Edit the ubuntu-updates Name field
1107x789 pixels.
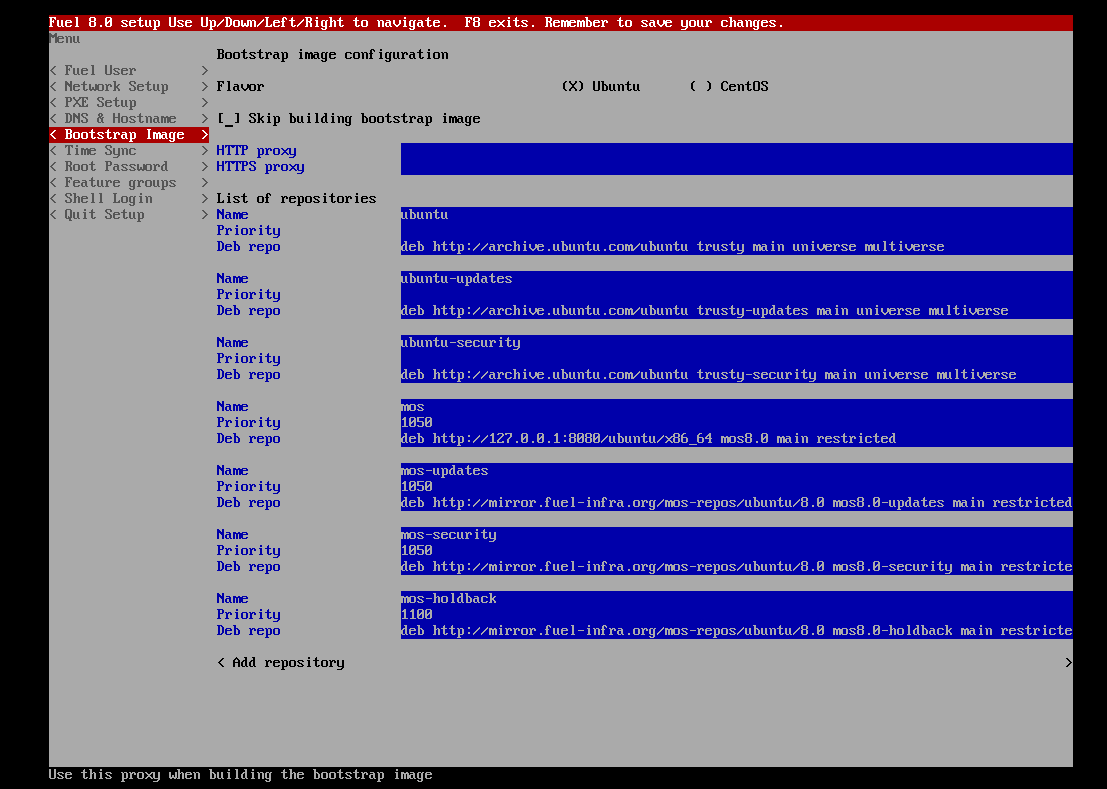[x=736, y=279]
